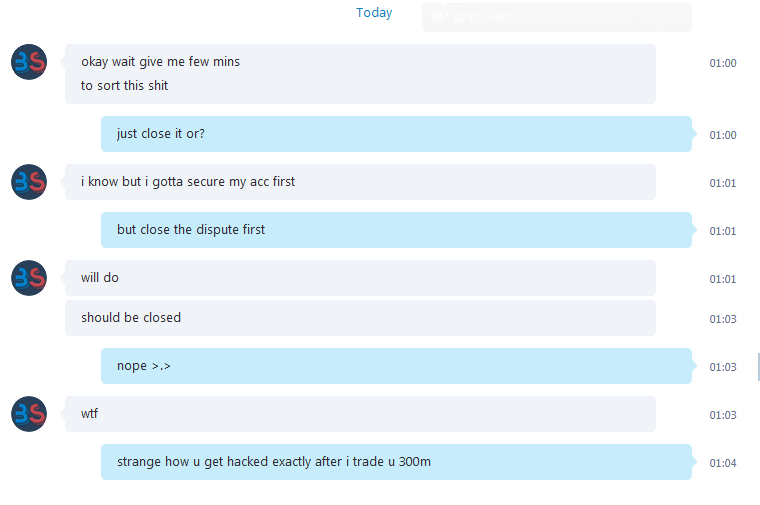Click the avatar next to "i know but i gotta secure"
Image resolution: width=760 pixels, height=505 pixels.
29,182
